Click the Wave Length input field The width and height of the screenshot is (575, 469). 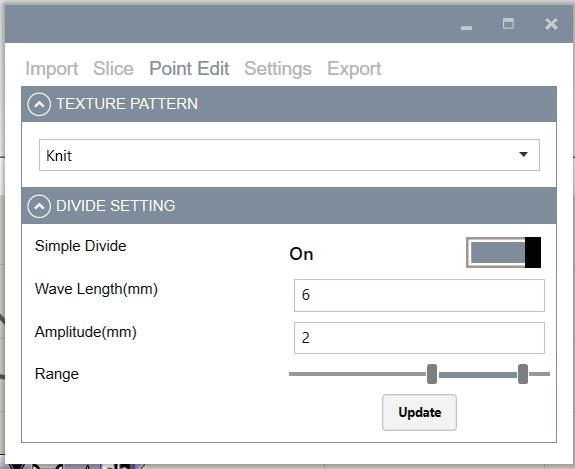(x=419, y=296)
